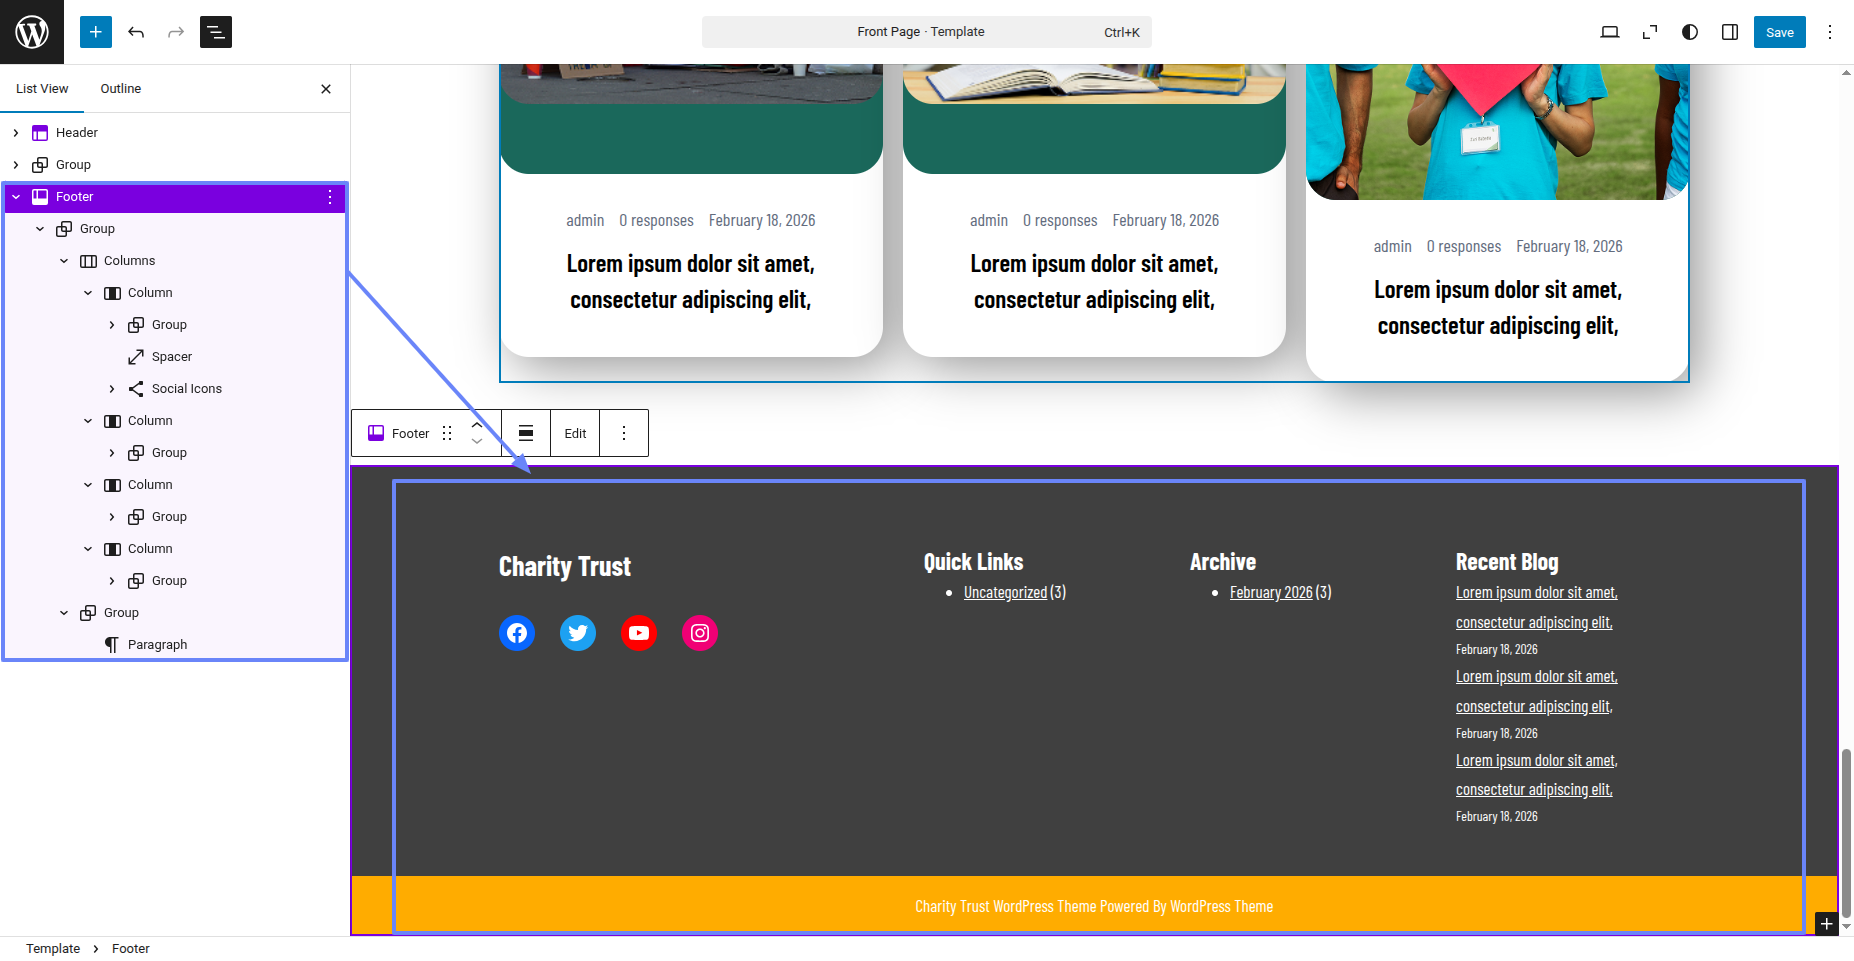
Task: Click the undo arrow icon
Action: coord(136,32)
